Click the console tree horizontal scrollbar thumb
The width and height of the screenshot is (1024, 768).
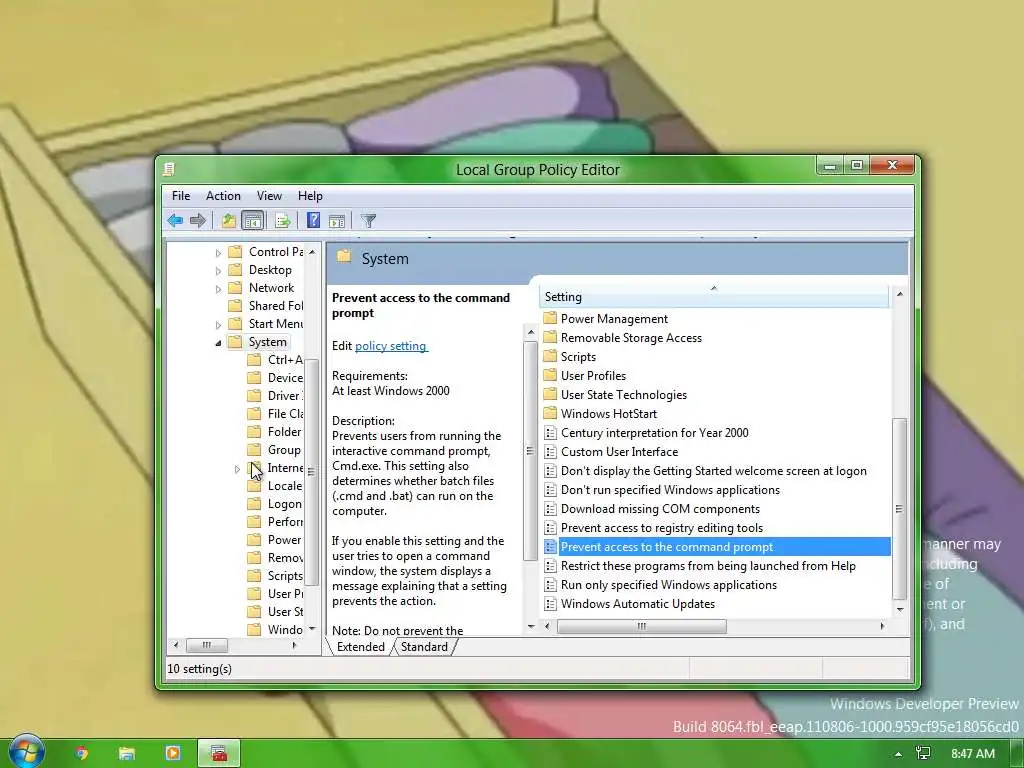pyautogui.click(x=206, y=645)
